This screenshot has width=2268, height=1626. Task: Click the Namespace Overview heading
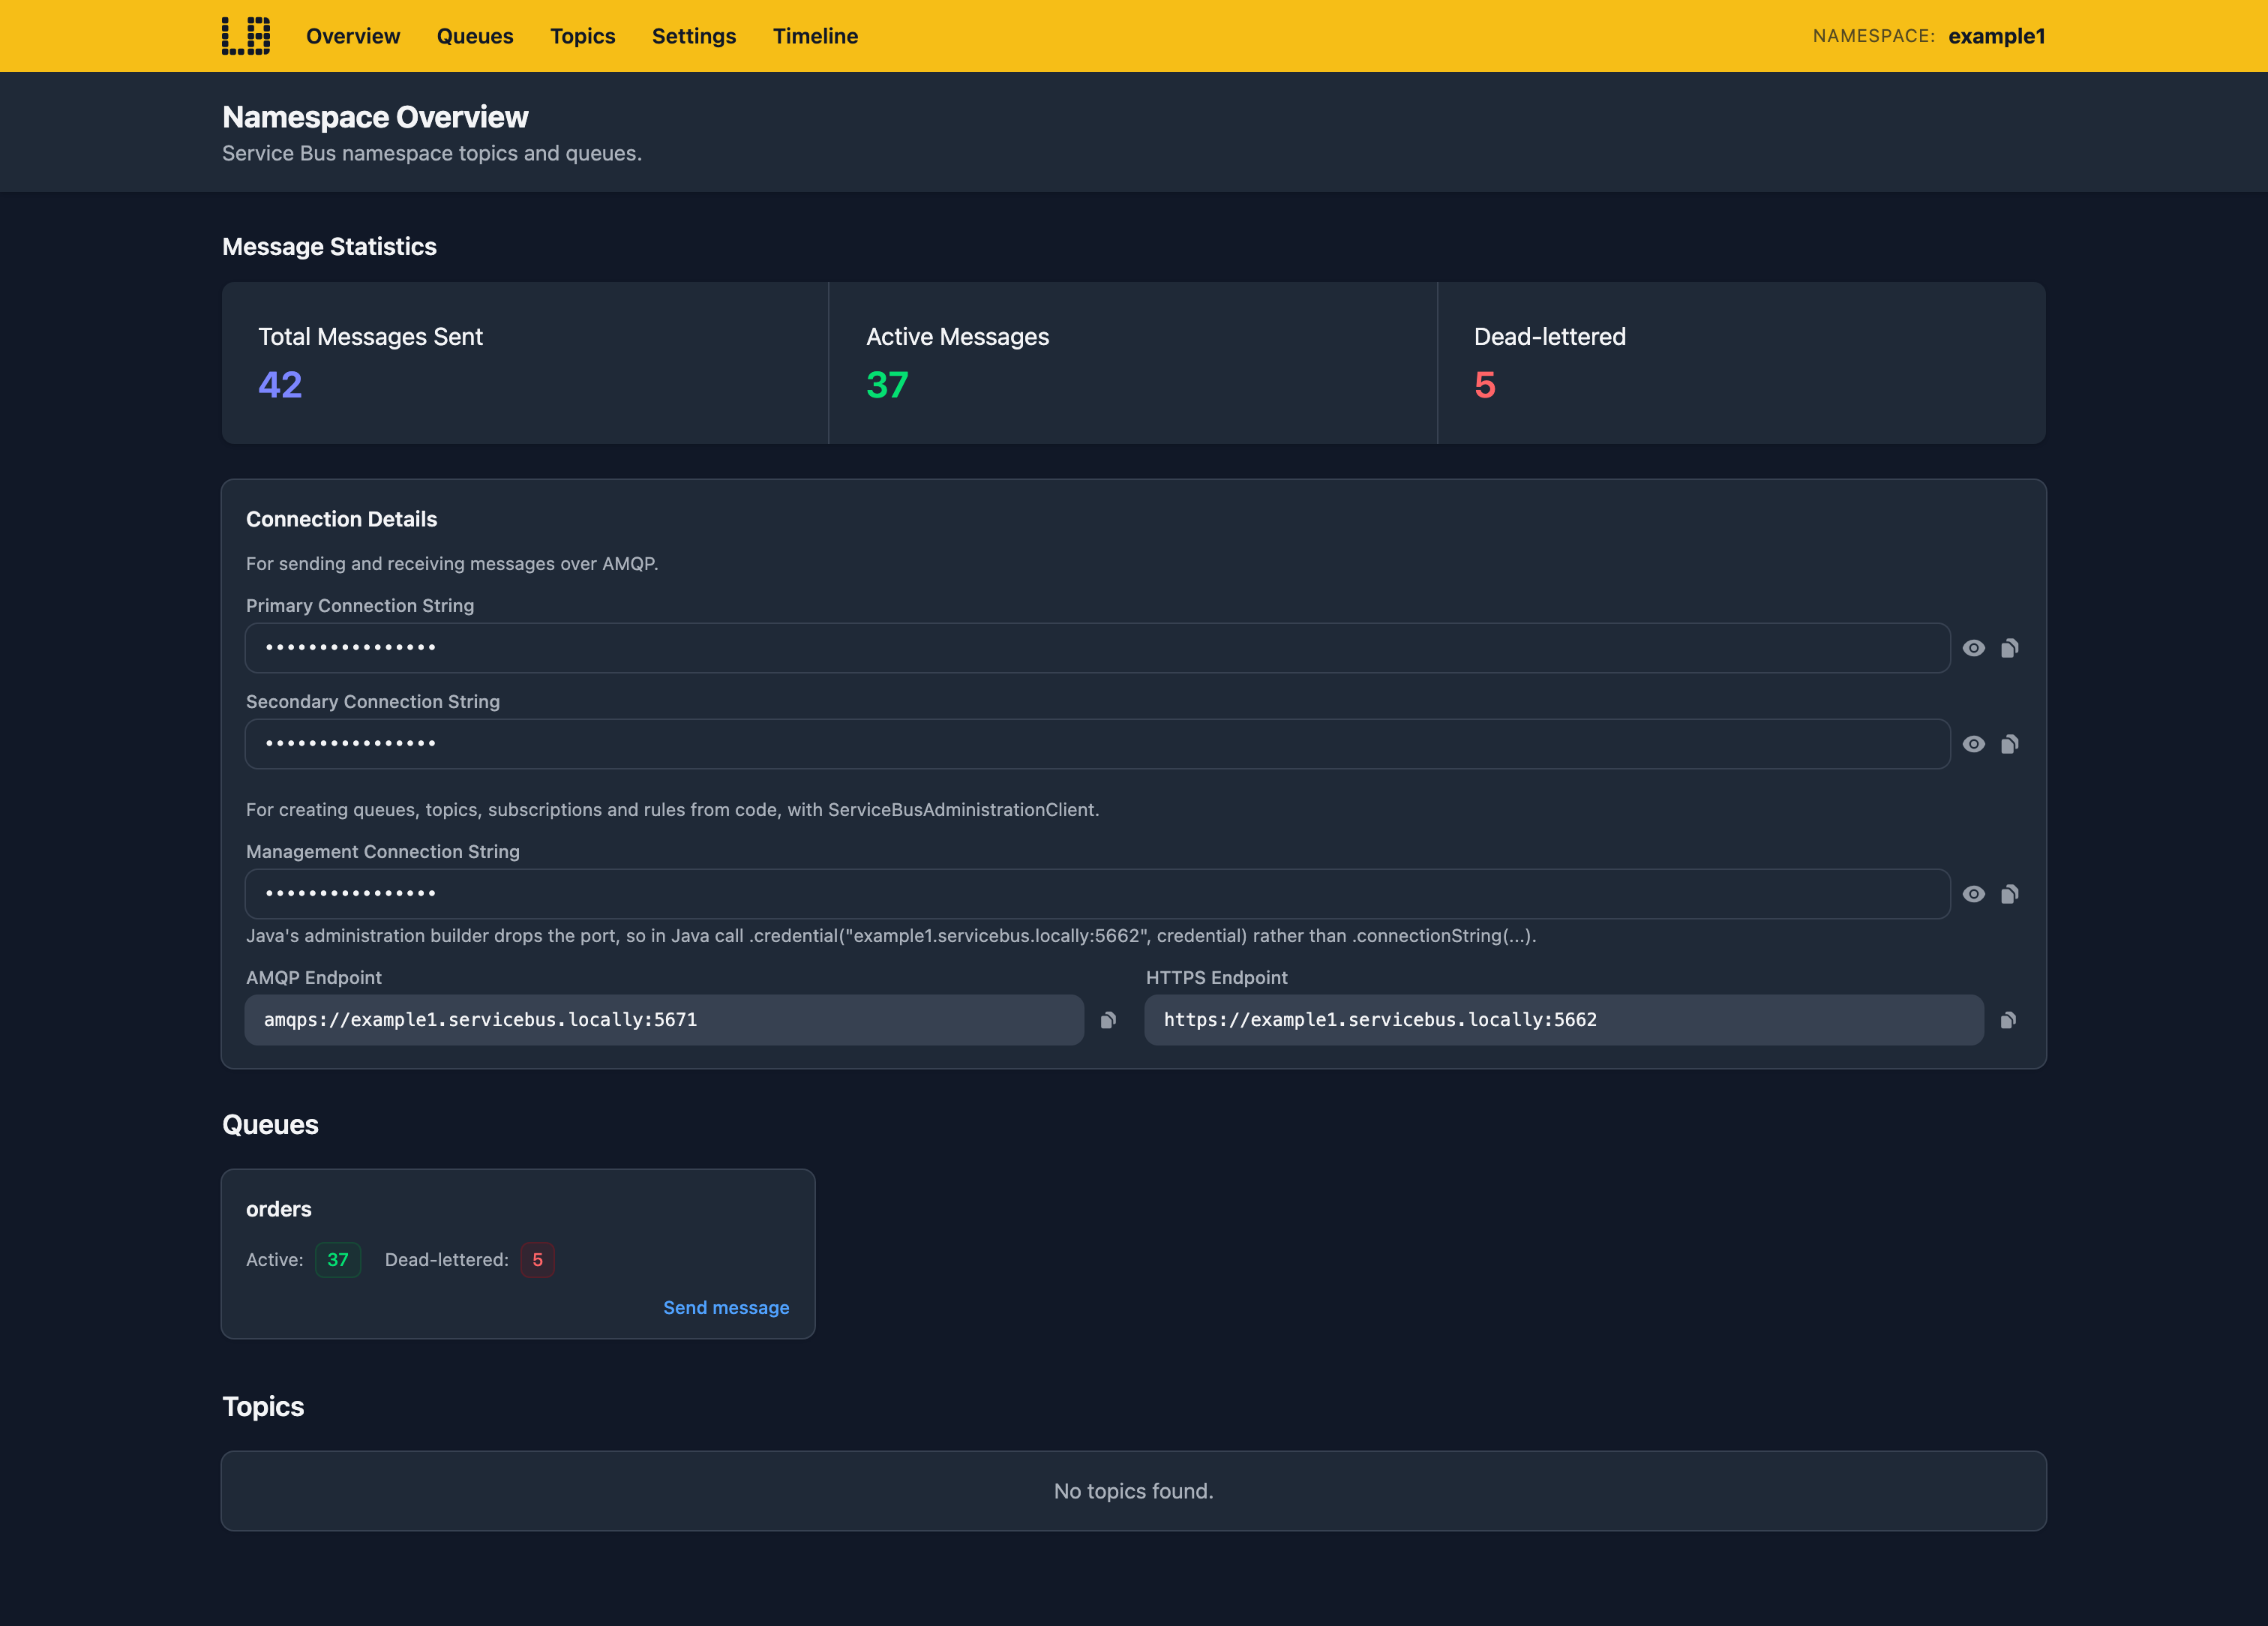[375, 117]
